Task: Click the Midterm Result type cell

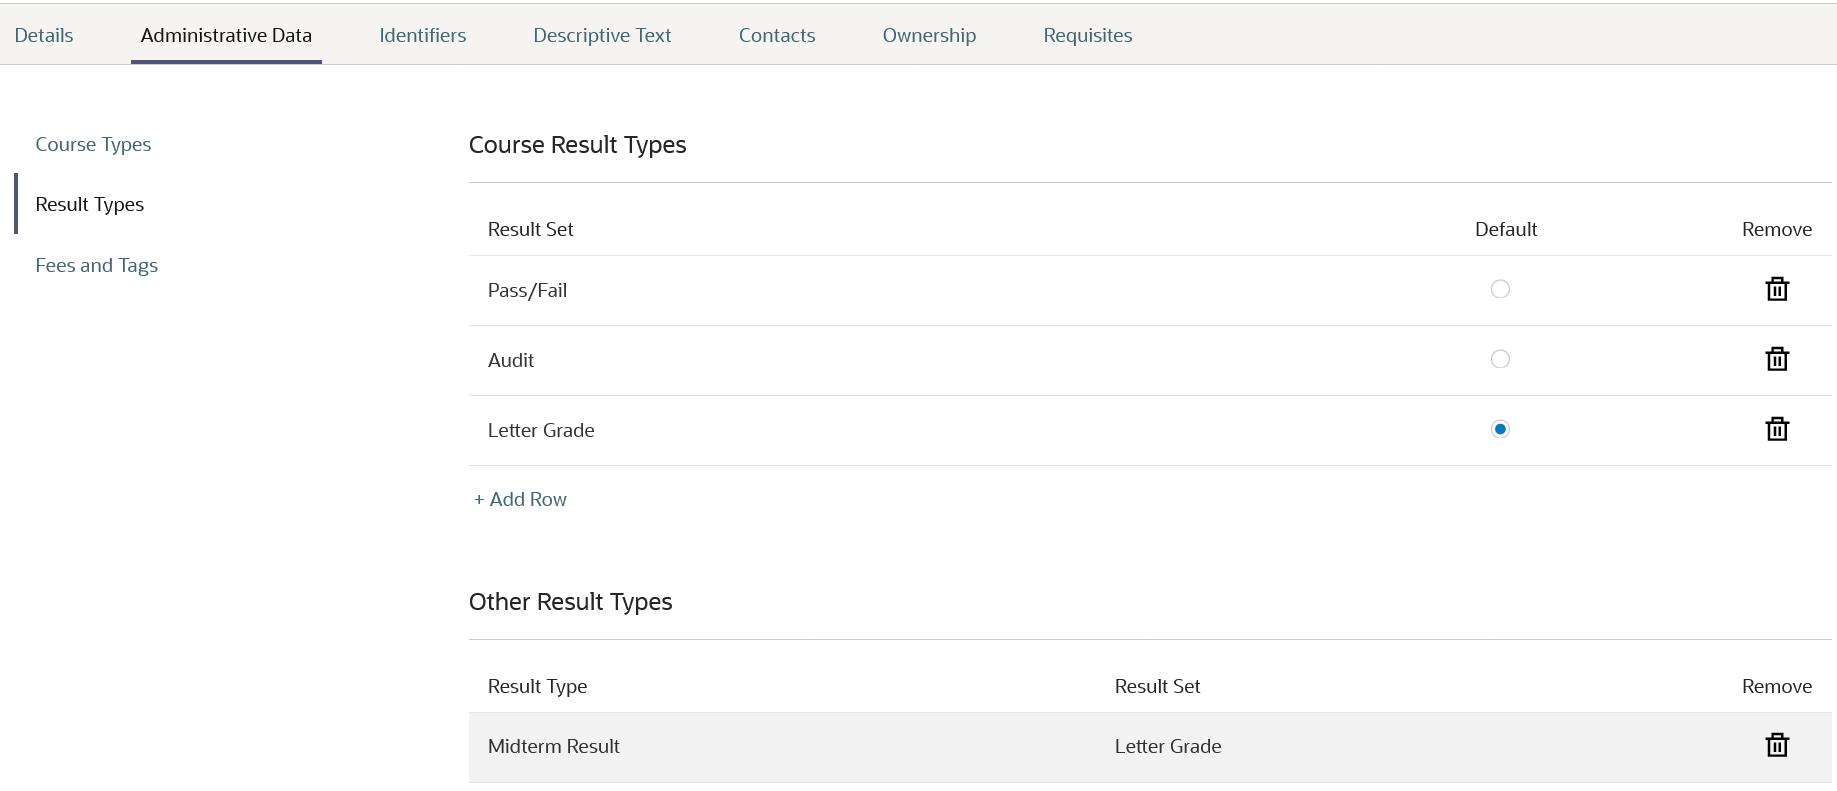Action: tap(553, 746)
